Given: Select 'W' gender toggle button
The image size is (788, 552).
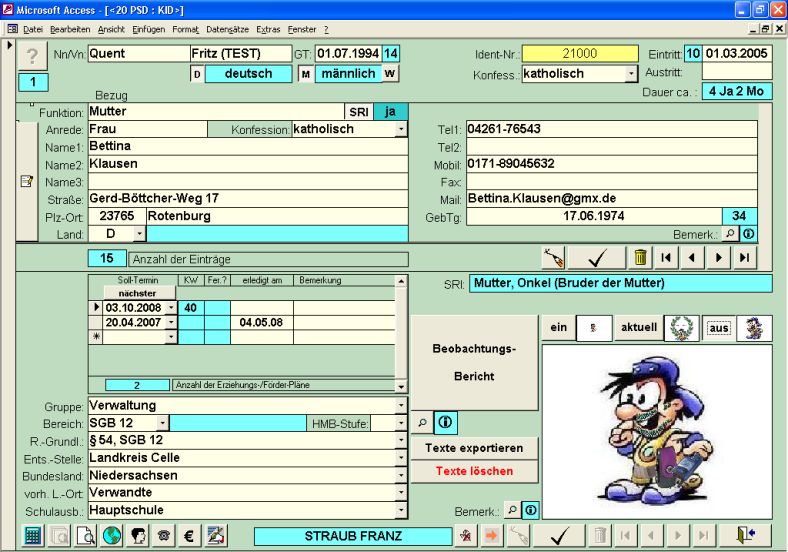Looking at the screenshot, I should coord(389,74).
